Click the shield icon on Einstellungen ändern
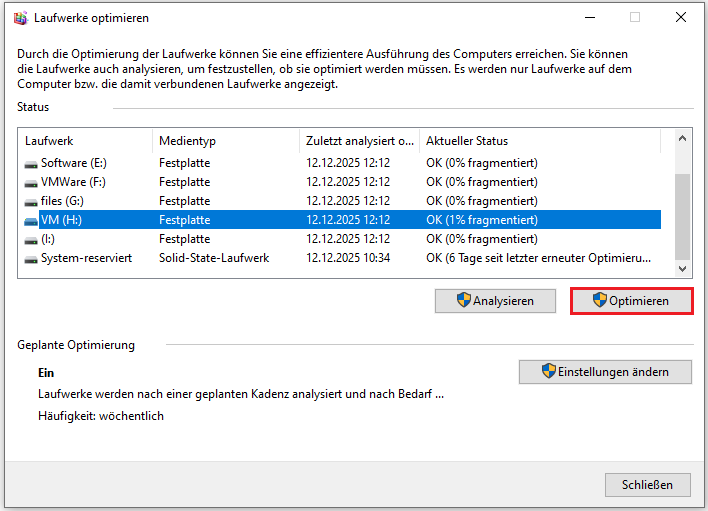This screenshot has height=511, width=708. (x=549, y=371)
